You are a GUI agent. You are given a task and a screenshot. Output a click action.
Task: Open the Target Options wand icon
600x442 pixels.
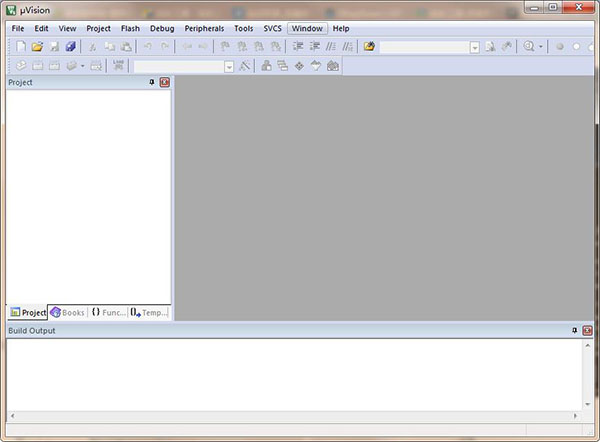point(245,66)
